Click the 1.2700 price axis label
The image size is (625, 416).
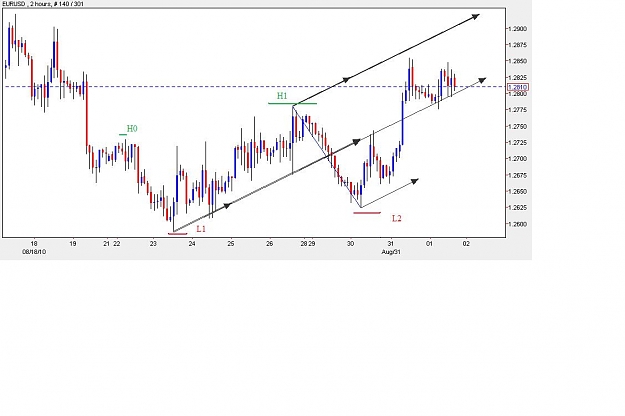coord(518,159)
